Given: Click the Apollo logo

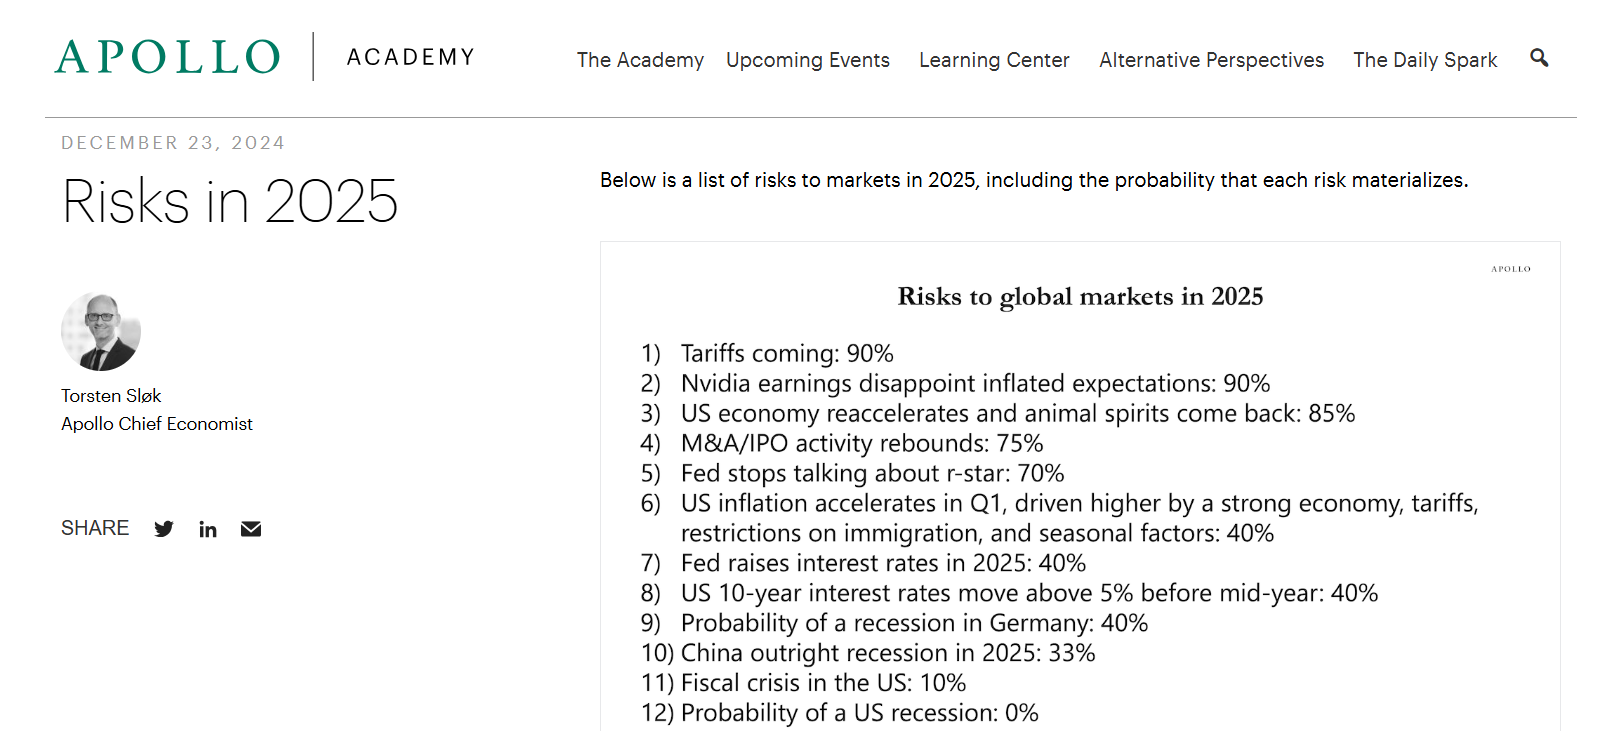Looking at the screenshot, I should (167, 56).
